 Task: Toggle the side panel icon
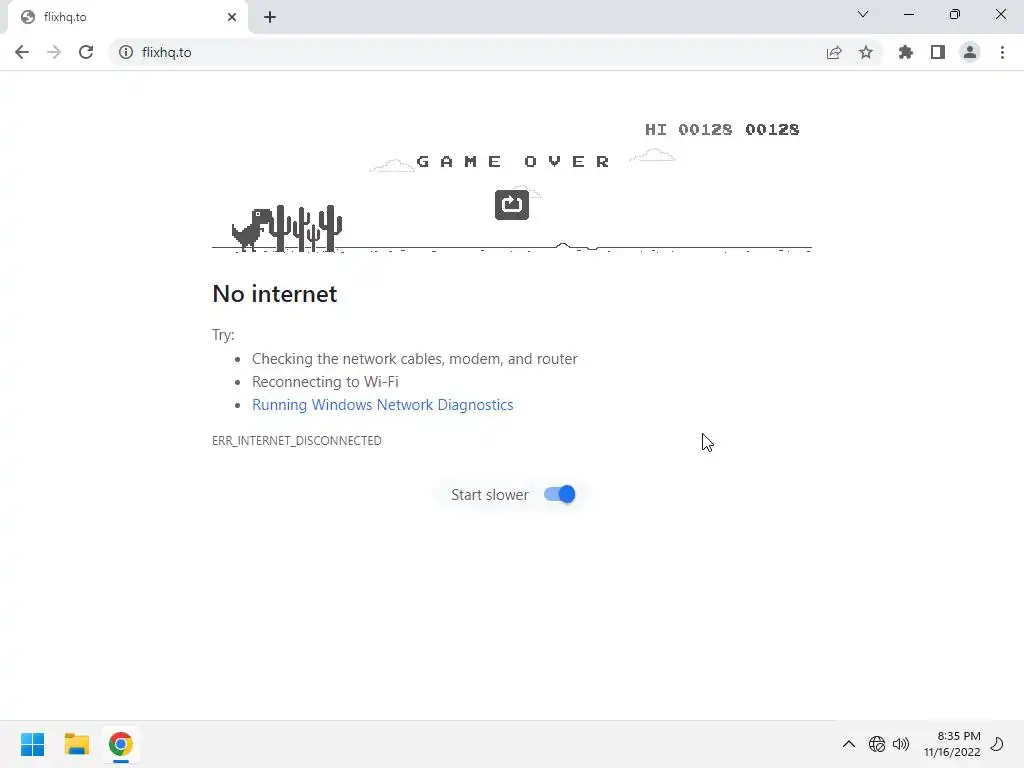[x=938, y=52]
